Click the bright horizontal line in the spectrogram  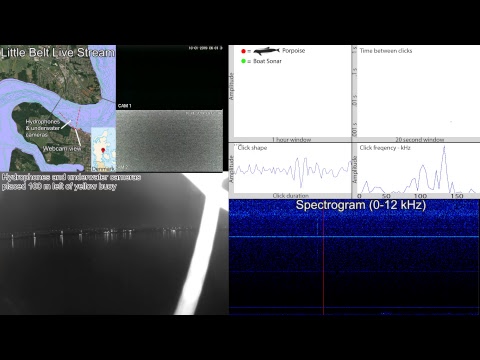click(354, 237)
